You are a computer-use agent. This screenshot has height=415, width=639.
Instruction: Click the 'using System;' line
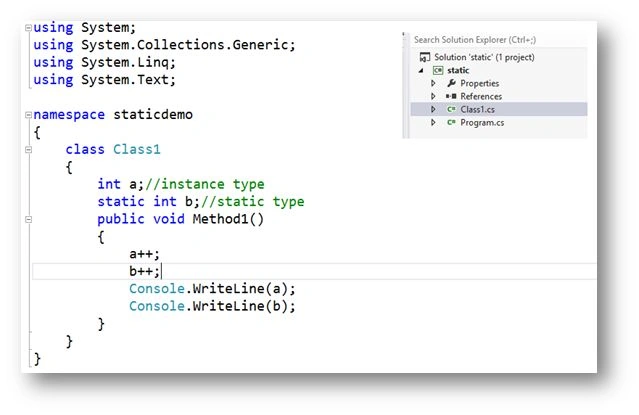click(84, 28)
